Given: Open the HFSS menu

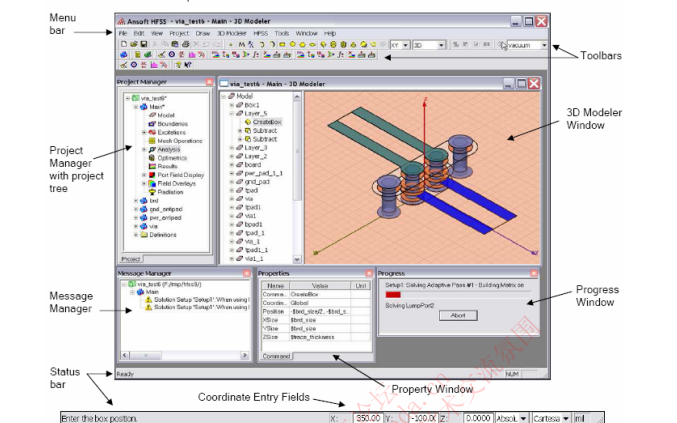Looking at the screenshot, I should [260, 33].
